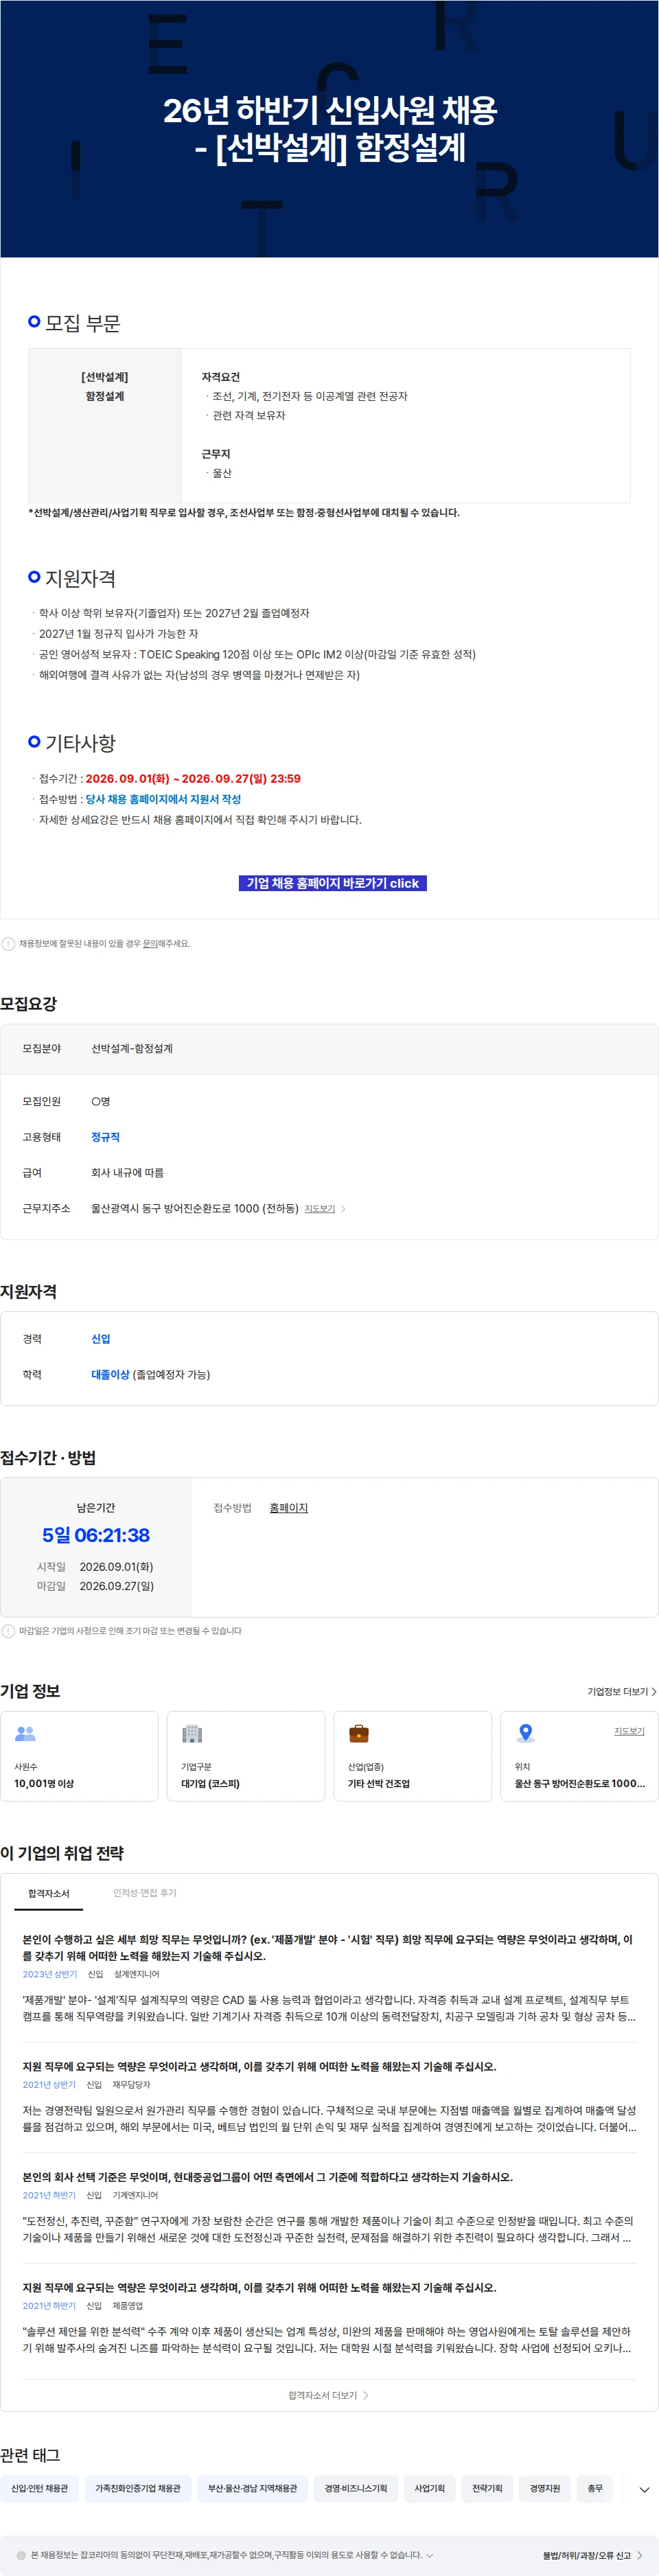Click the 기업 채용 홈페이지 바로가기 click button
This screenshot has width=659, height=2576.
click(332, 883)
